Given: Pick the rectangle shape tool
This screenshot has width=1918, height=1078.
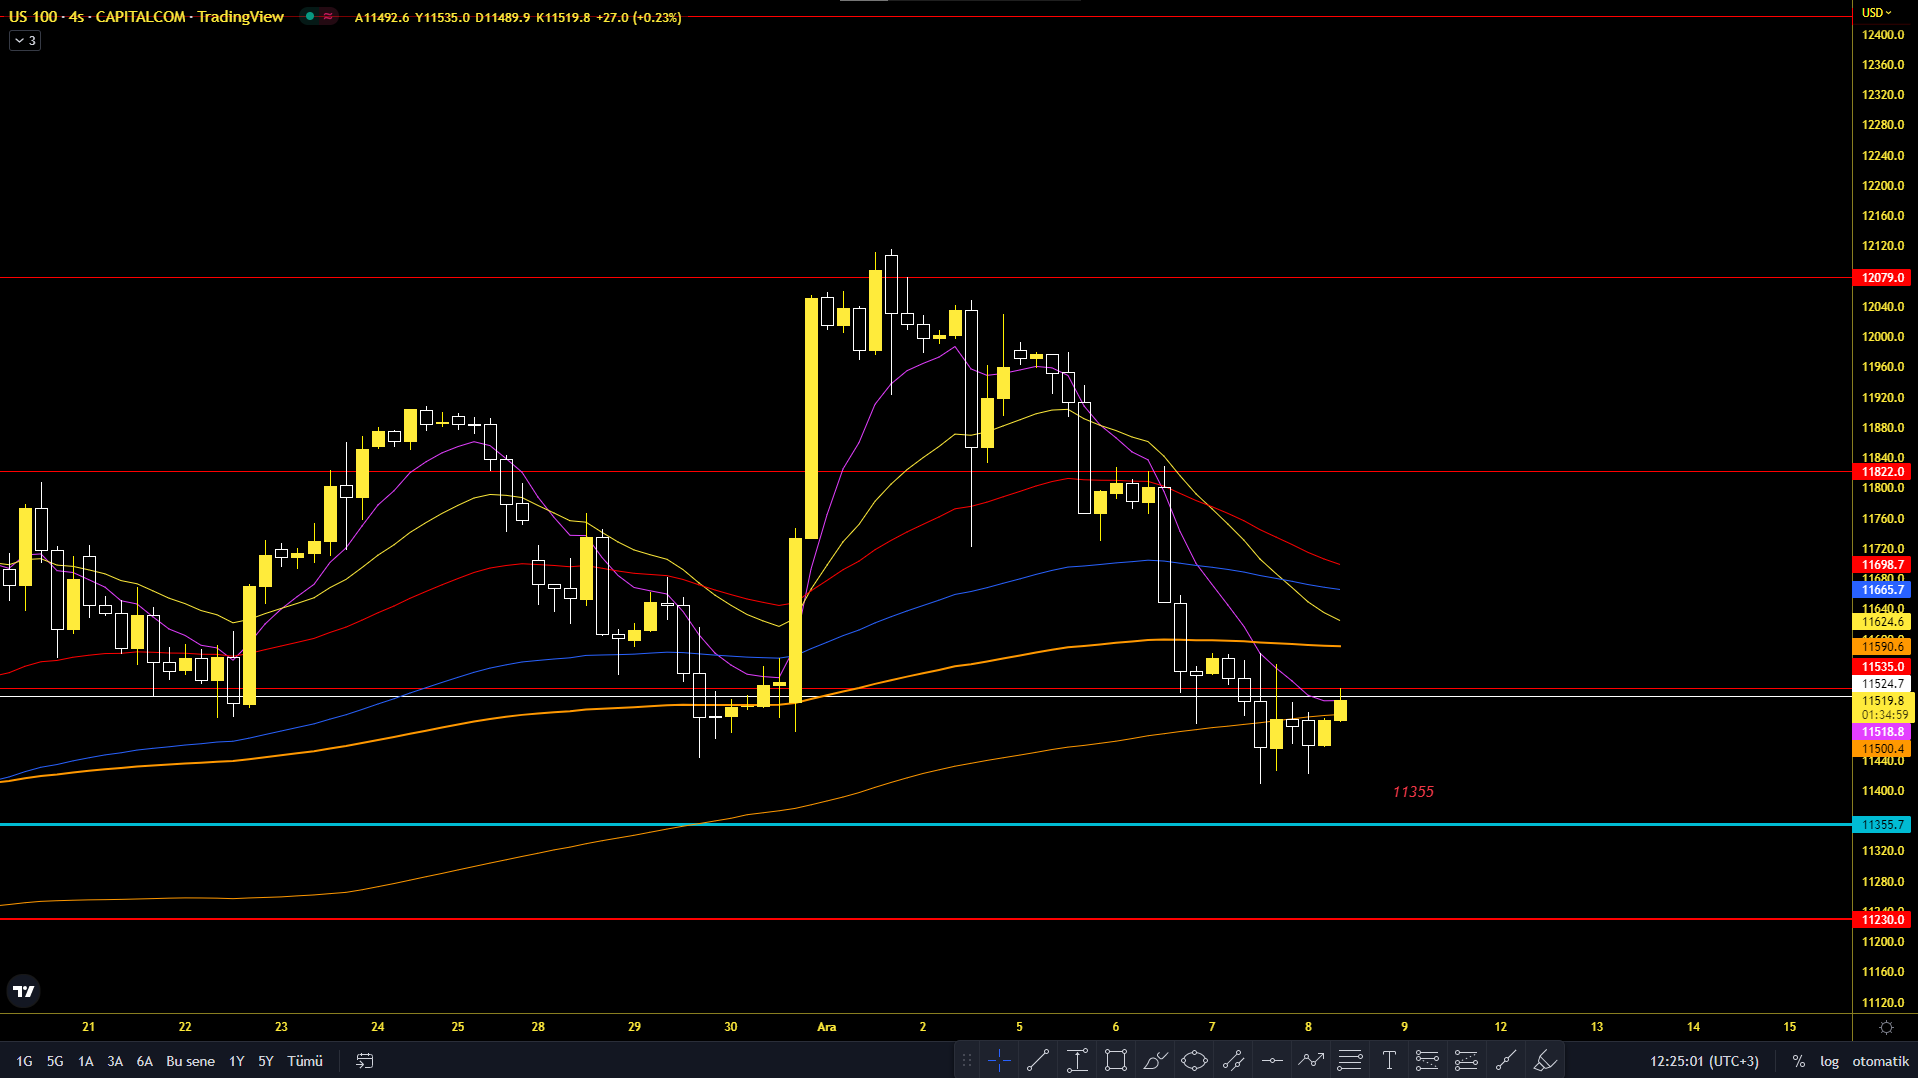Looking at the screenshot, I should coord(1116,1061).
